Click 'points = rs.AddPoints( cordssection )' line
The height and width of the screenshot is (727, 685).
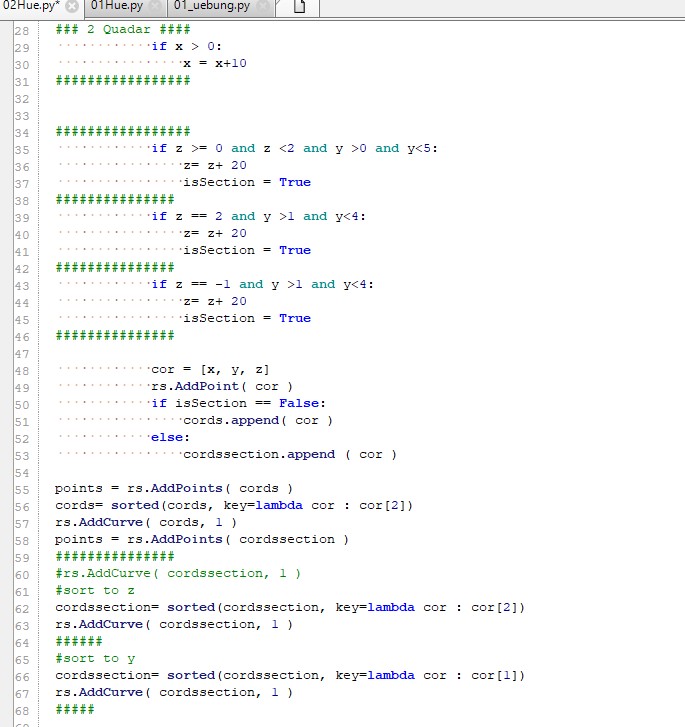[202, 539]
